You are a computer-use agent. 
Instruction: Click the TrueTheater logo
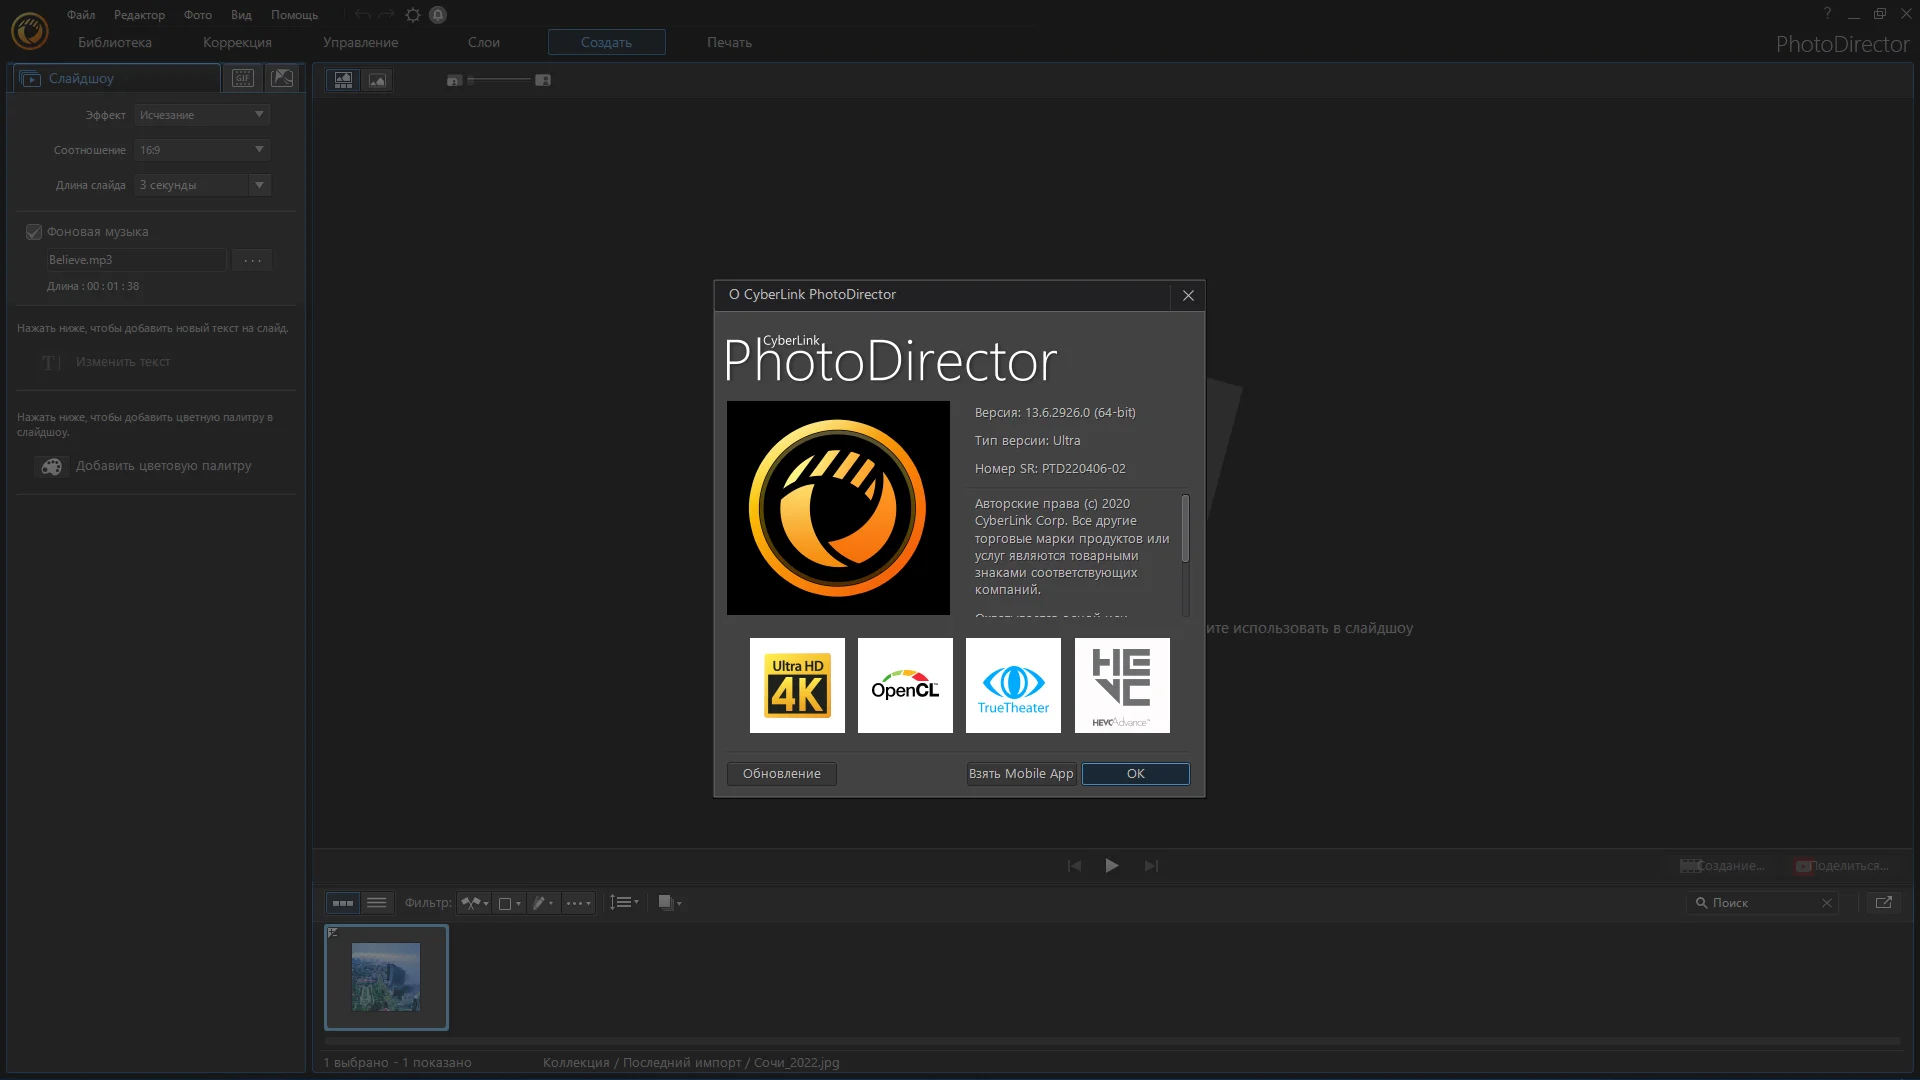(1013, 686)
